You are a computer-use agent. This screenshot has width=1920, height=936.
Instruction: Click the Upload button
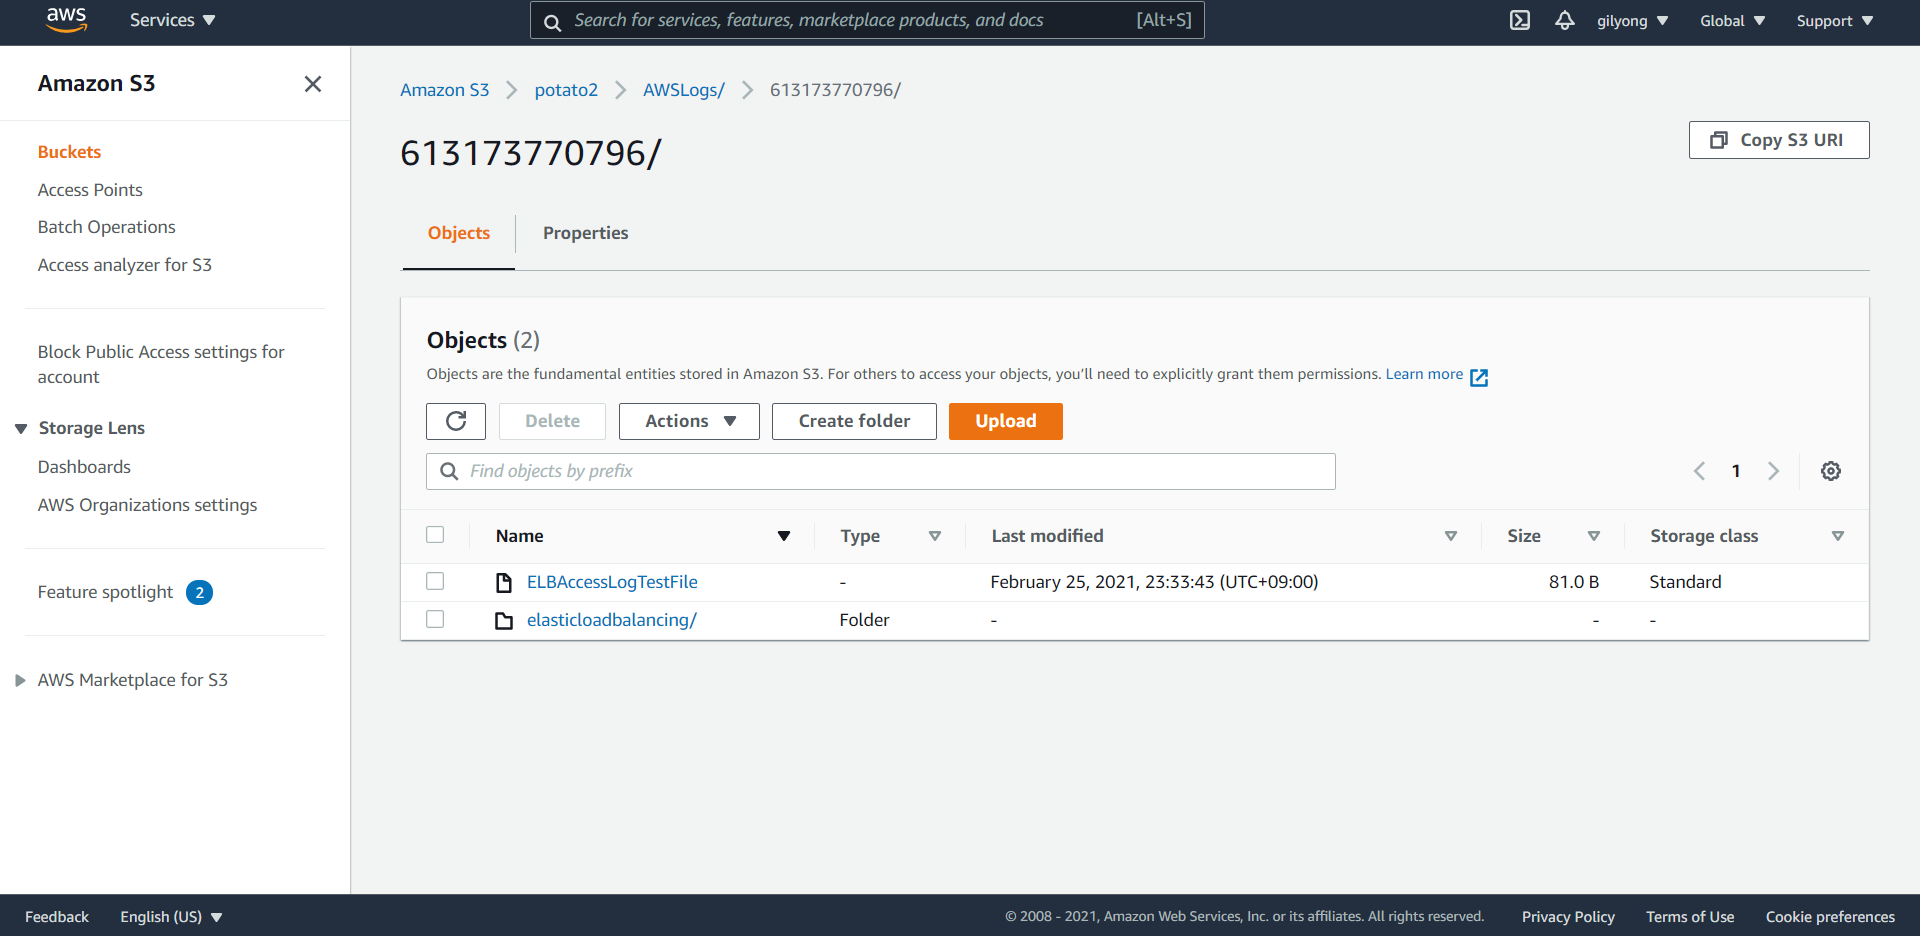(x=1006, y=421)
